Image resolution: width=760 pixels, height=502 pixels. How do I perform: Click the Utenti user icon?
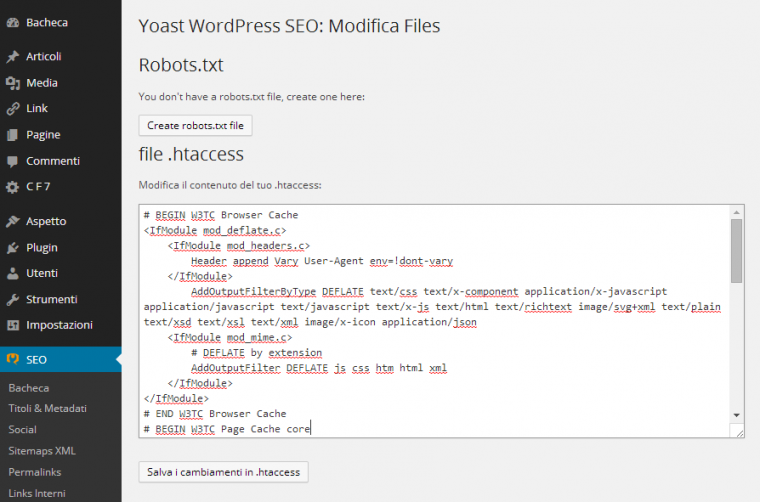coord(13,273)
